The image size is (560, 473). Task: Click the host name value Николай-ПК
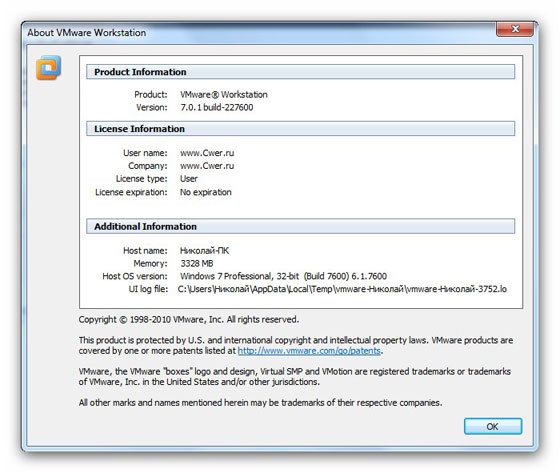(x=204, y=250)
